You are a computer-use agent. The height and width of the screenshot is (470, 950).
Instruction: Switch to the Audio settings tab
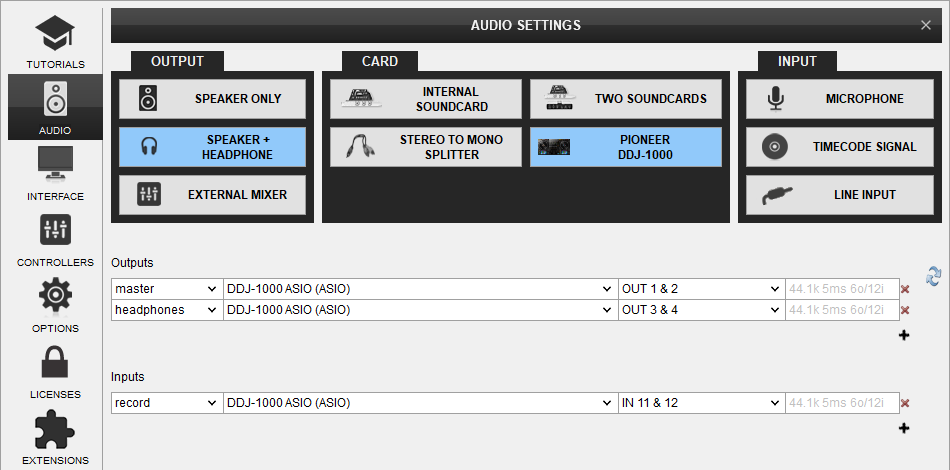point(52,107)
